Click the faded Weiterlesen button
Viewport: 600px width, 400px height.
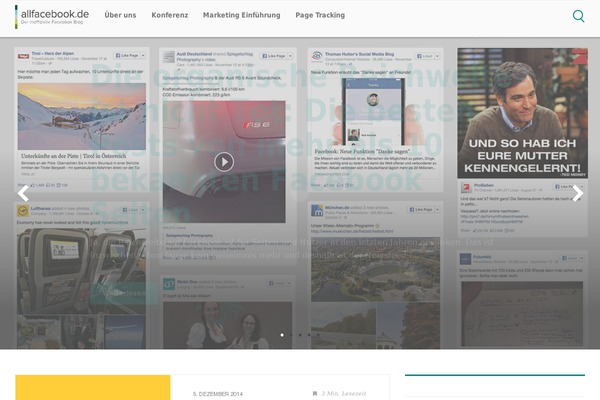[124, 293]
